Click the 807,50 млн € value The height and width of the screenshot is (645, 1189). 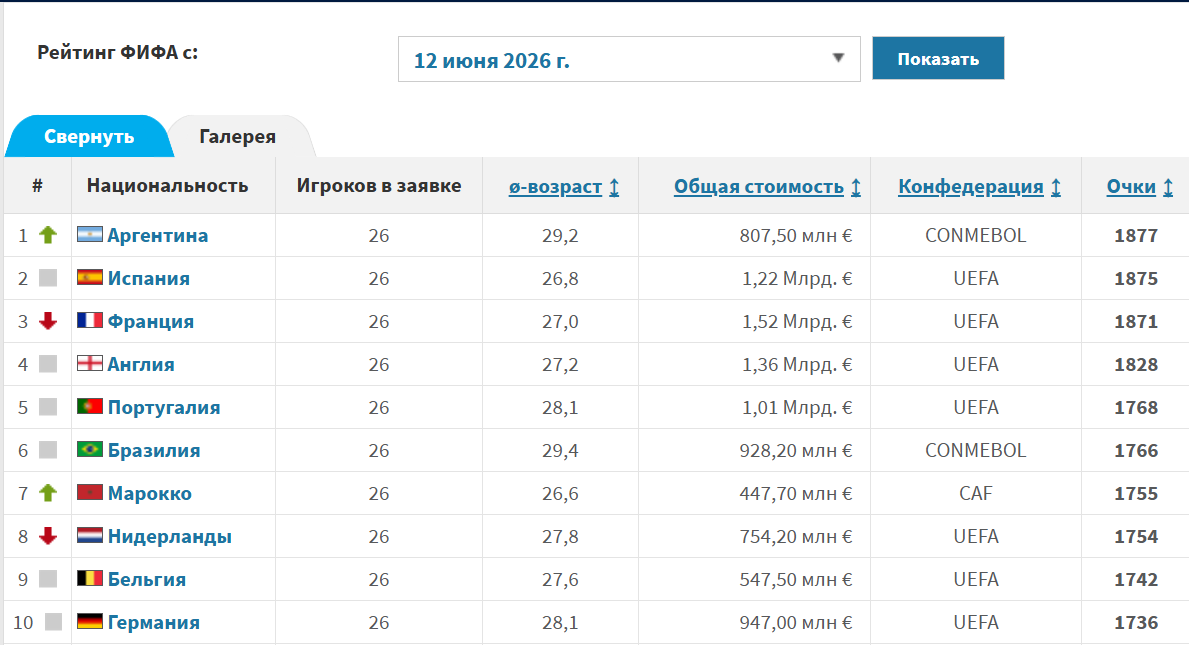[796, 236]
